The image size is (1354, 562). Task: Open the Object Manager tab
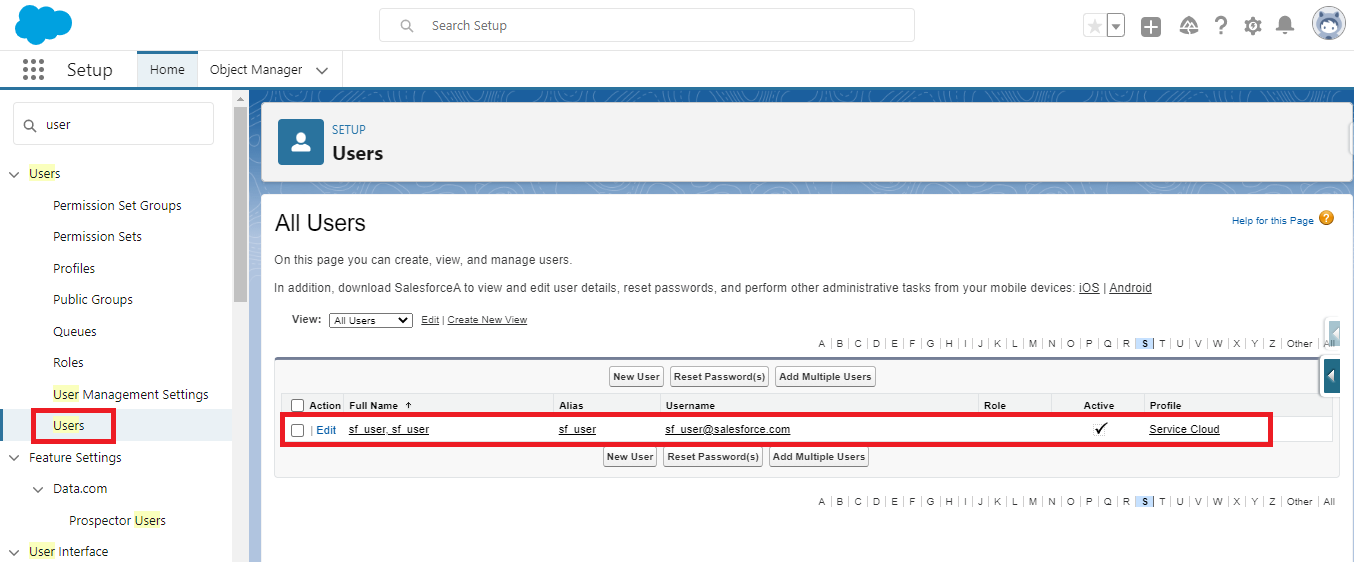[256, 70]
